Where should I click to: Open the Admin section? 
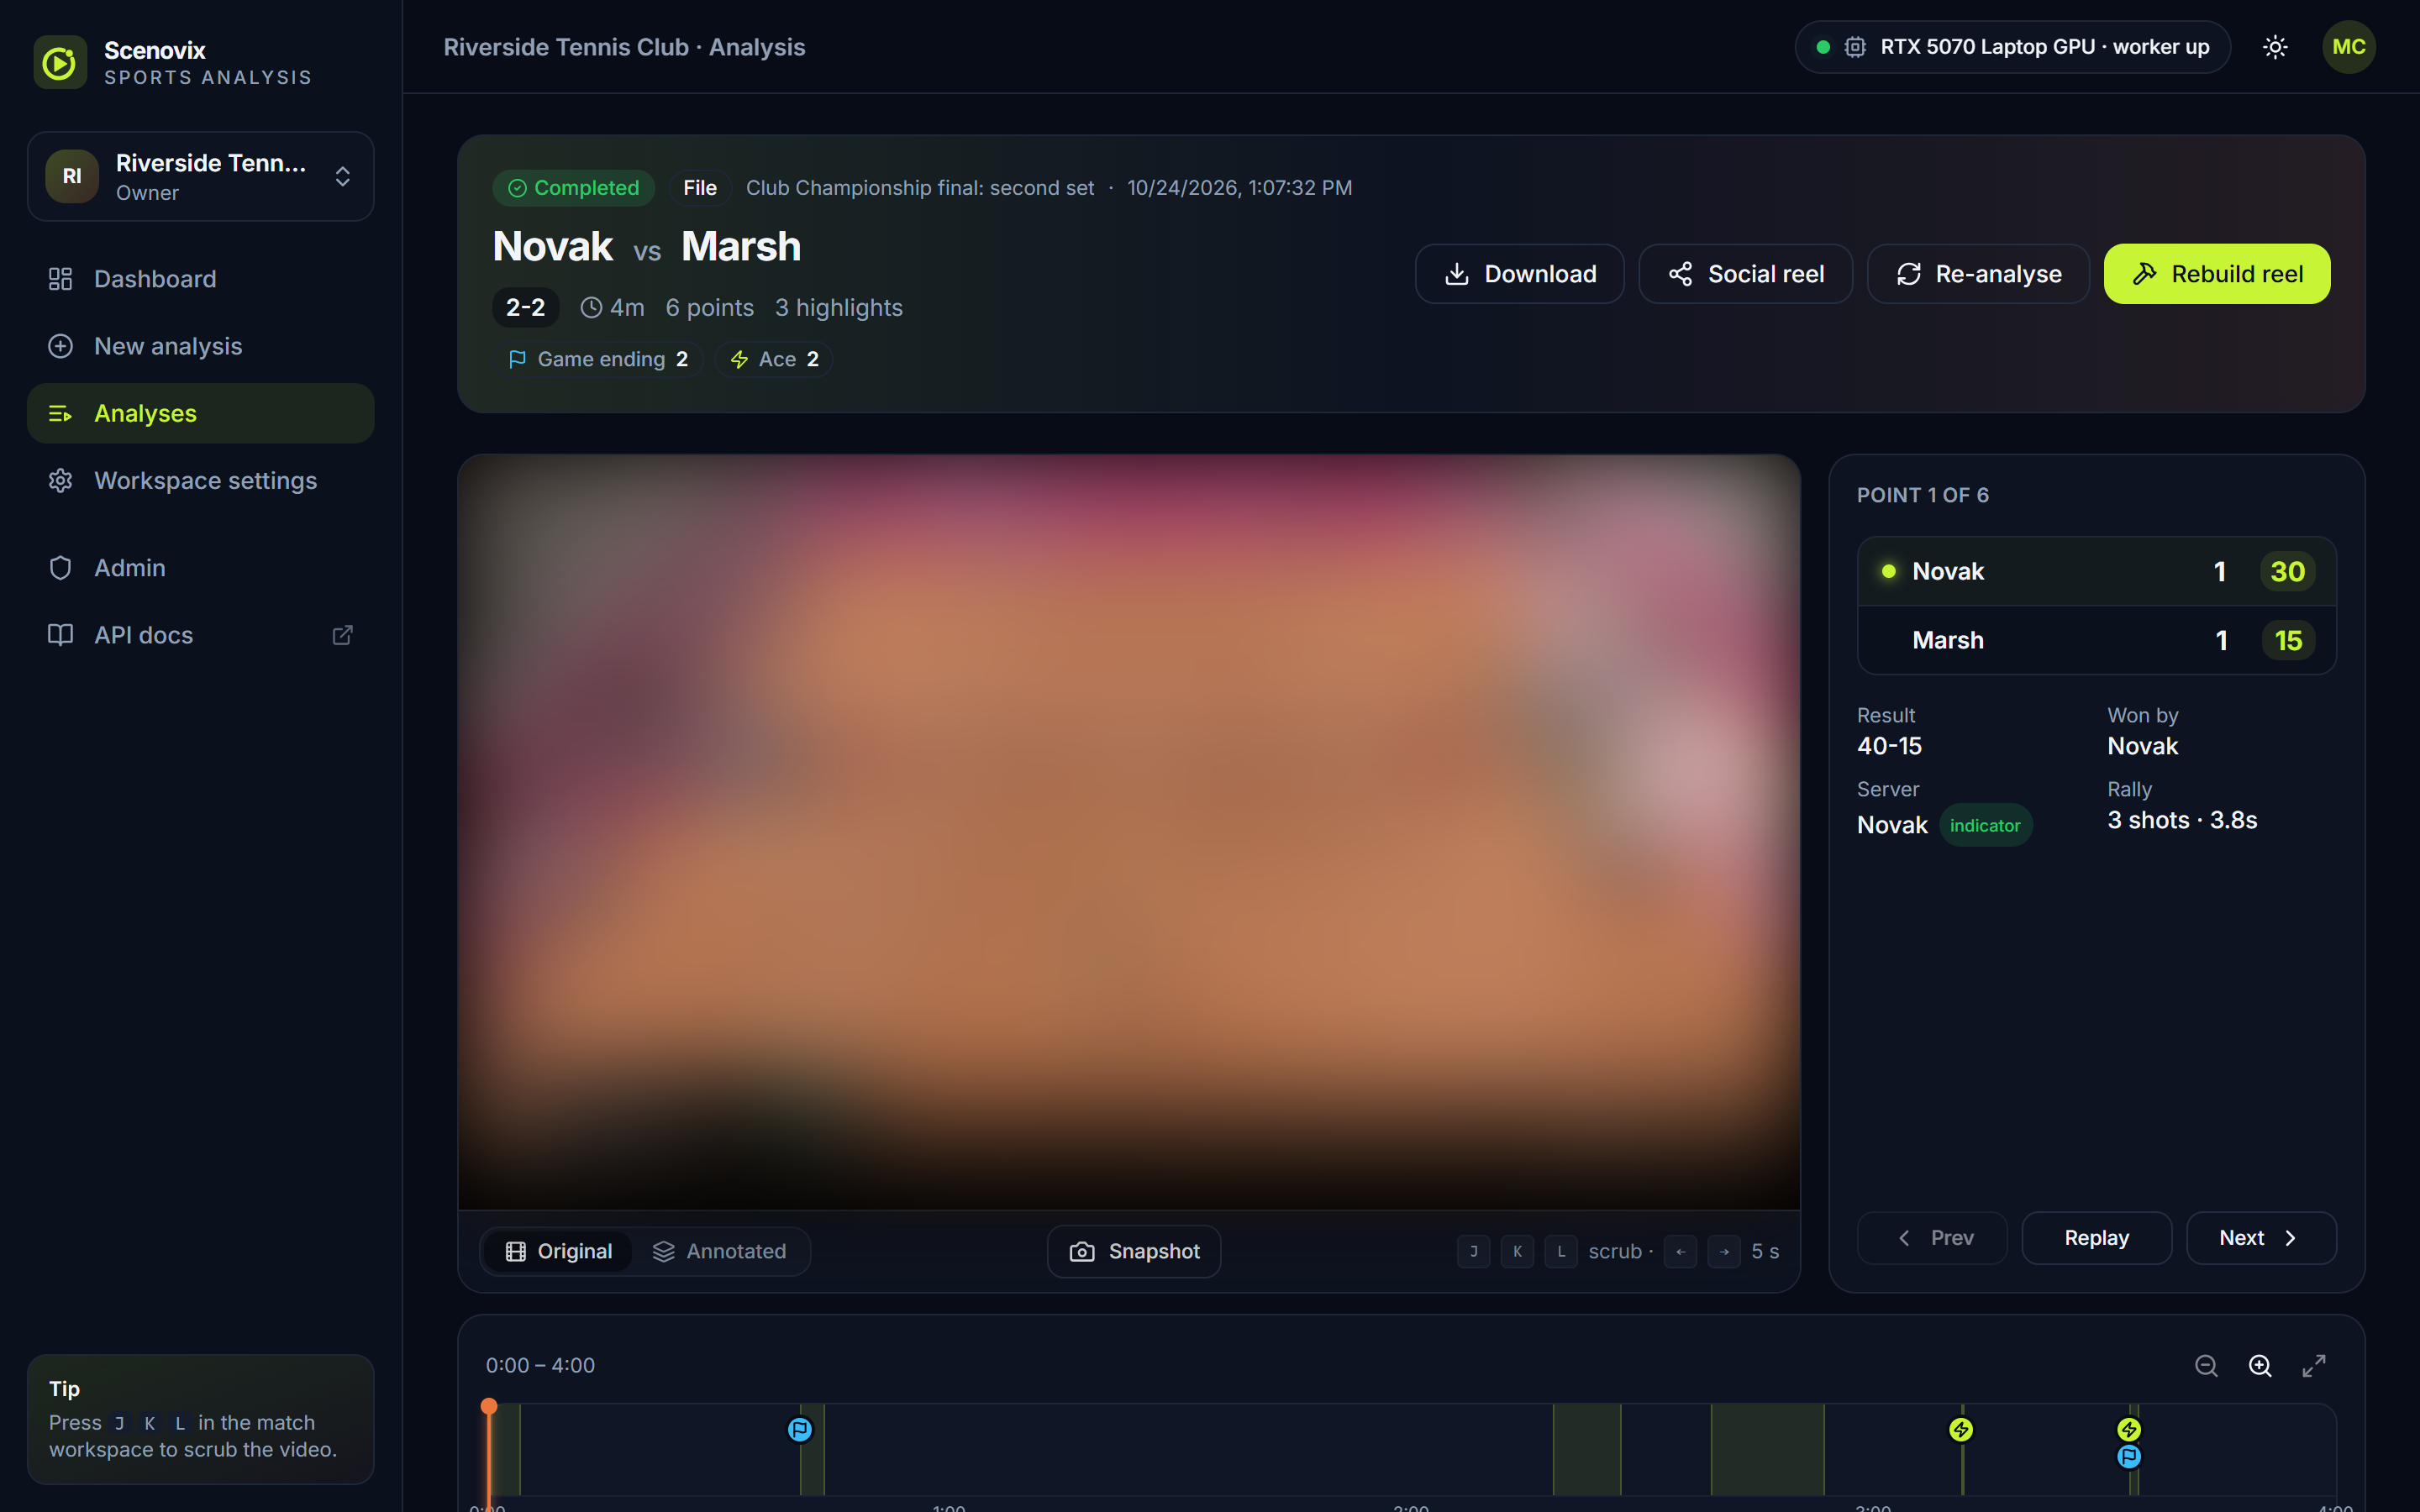201,568
